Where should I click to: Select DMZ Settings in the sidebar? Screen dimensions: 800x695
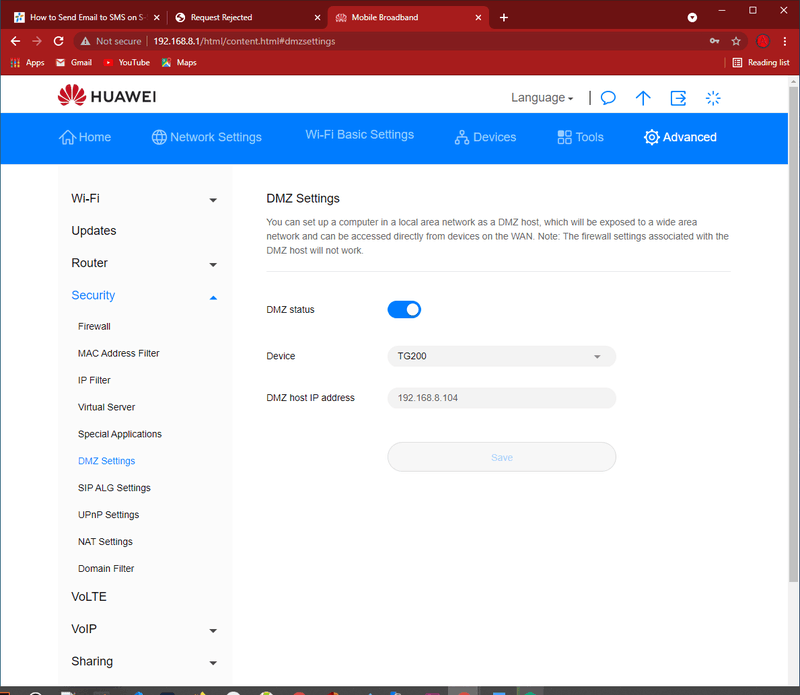[106, 461]
